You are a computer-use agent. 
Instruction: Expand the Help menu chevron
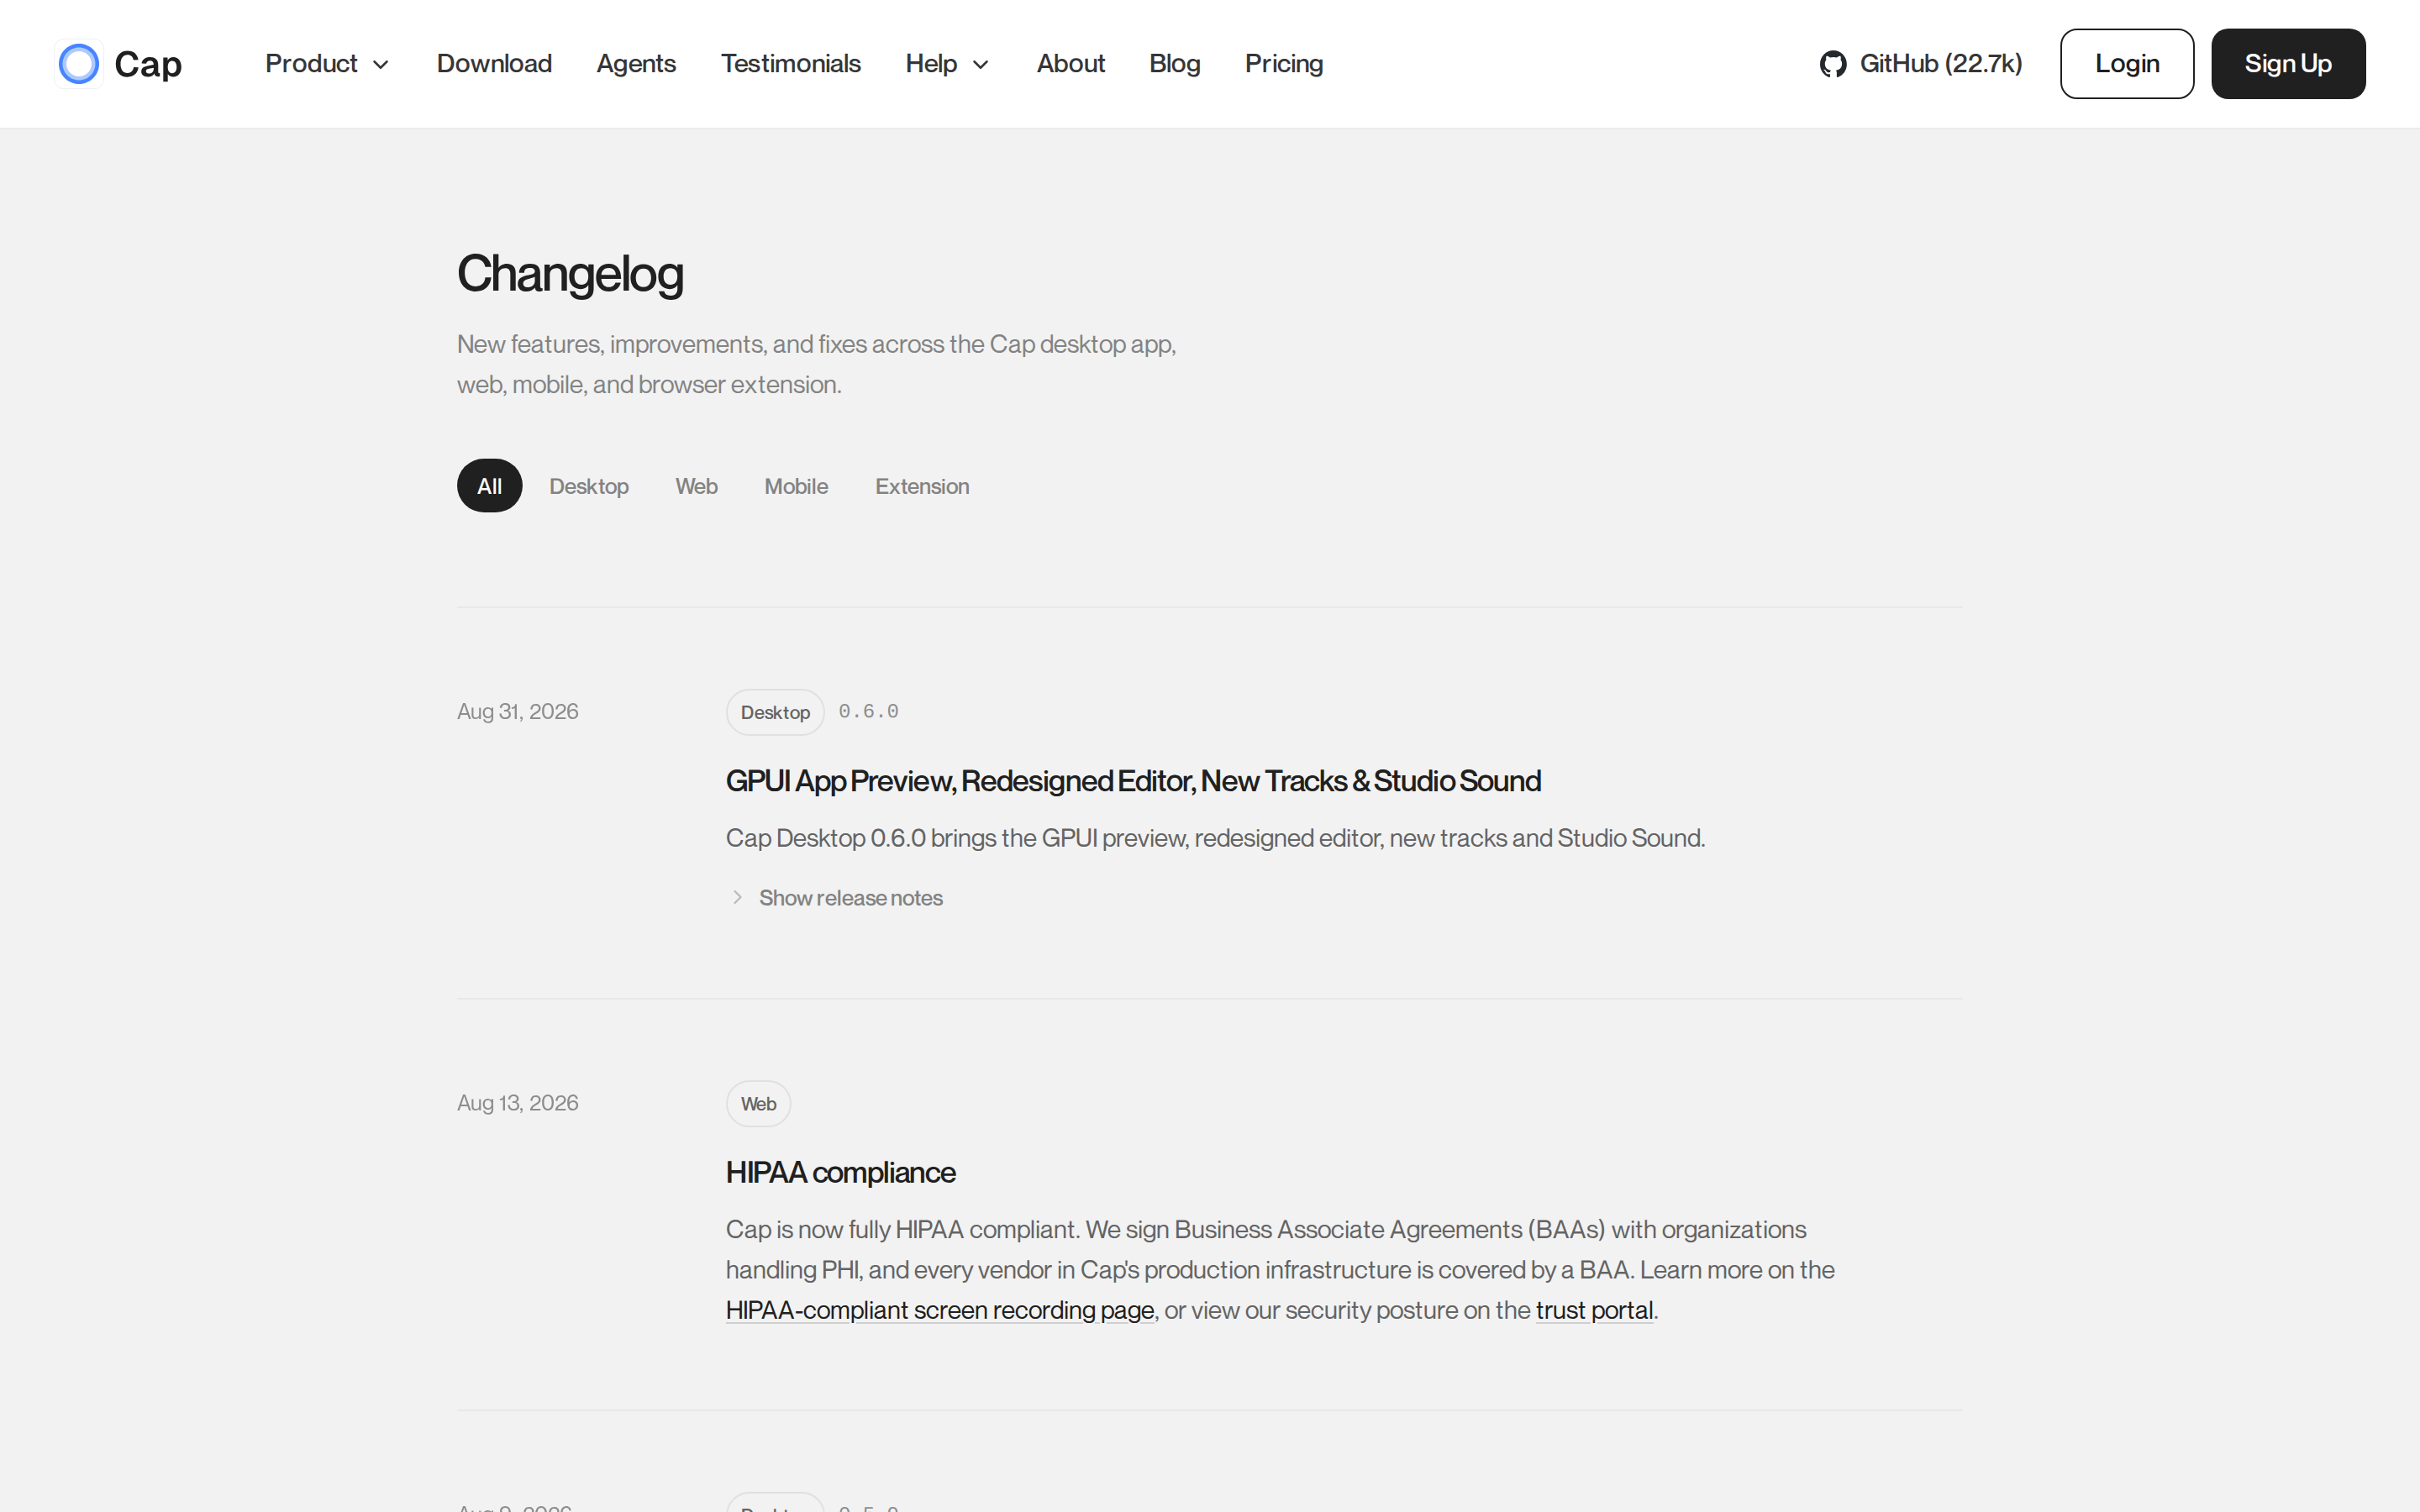pyautogui.click(x=981, y=65)
